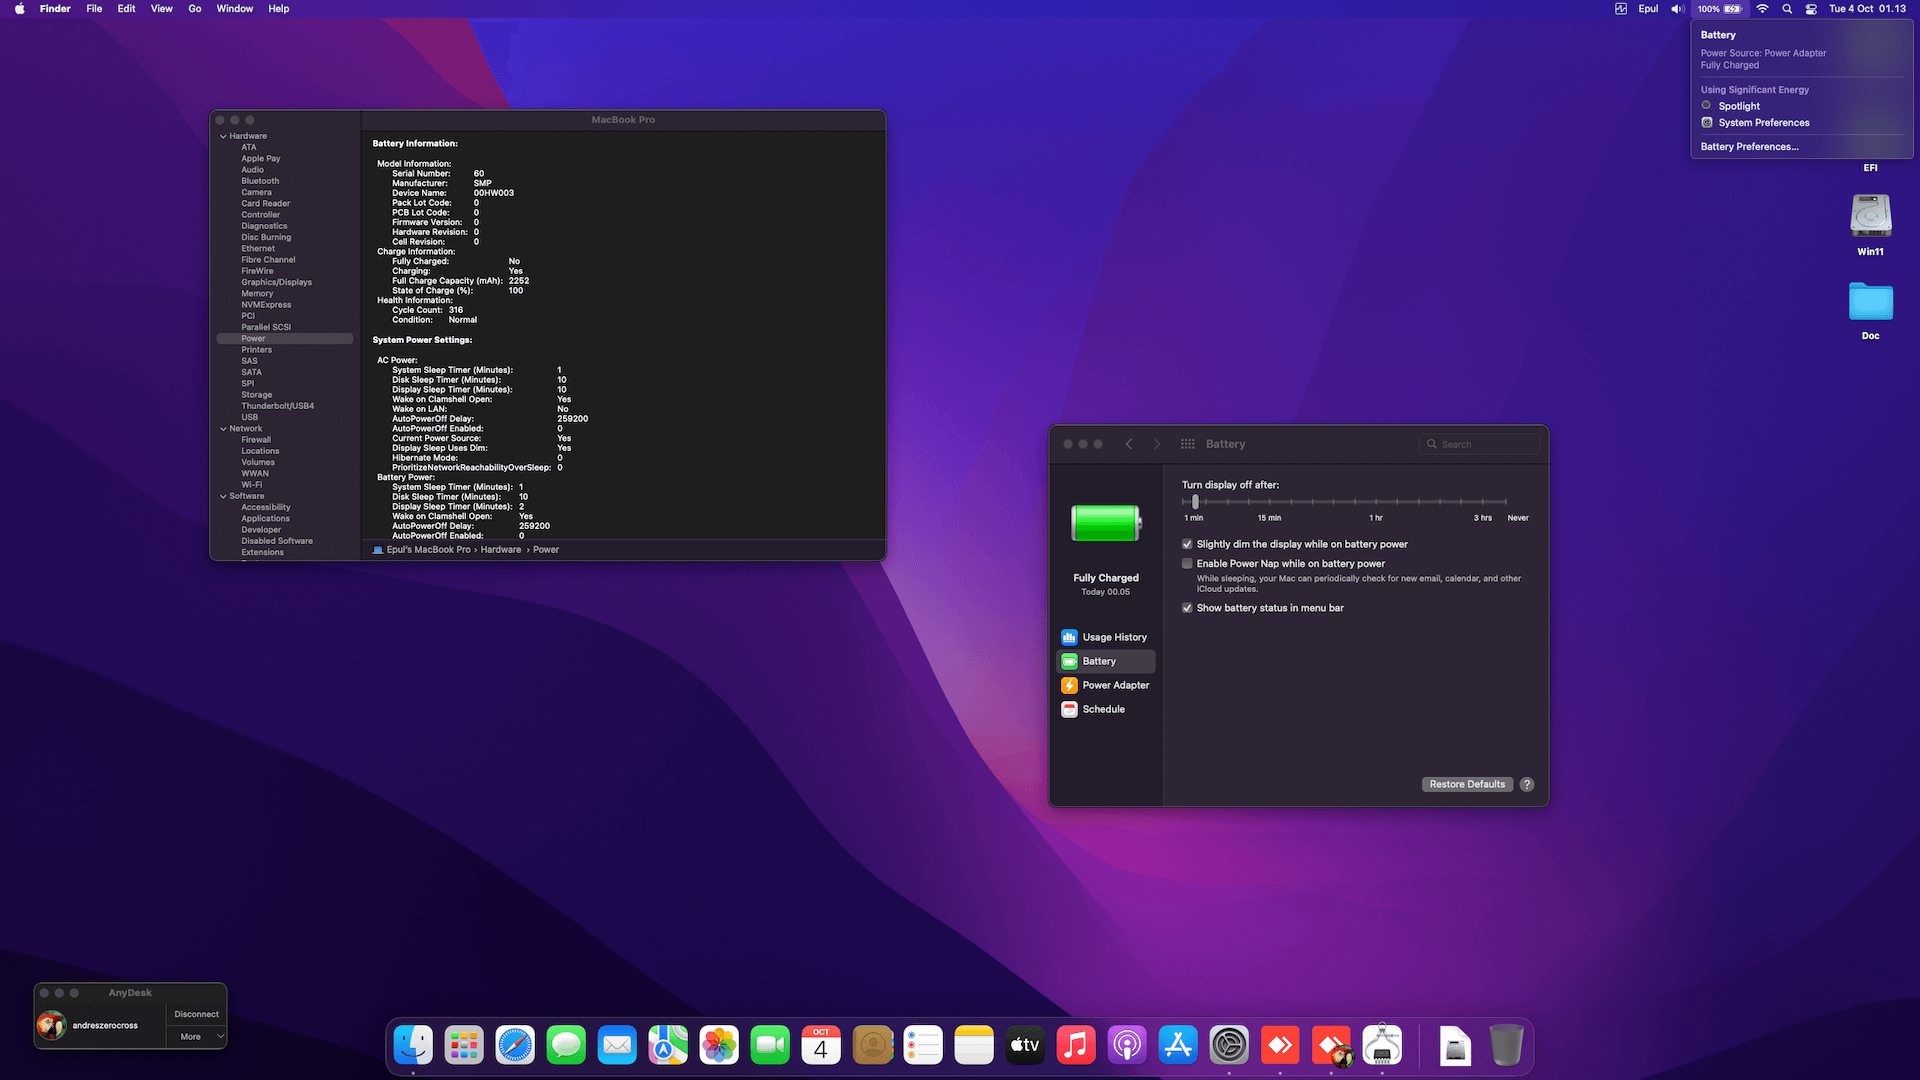
Task: Select Usage History in Battery sidebar
Action: [x=1105, y=637]
